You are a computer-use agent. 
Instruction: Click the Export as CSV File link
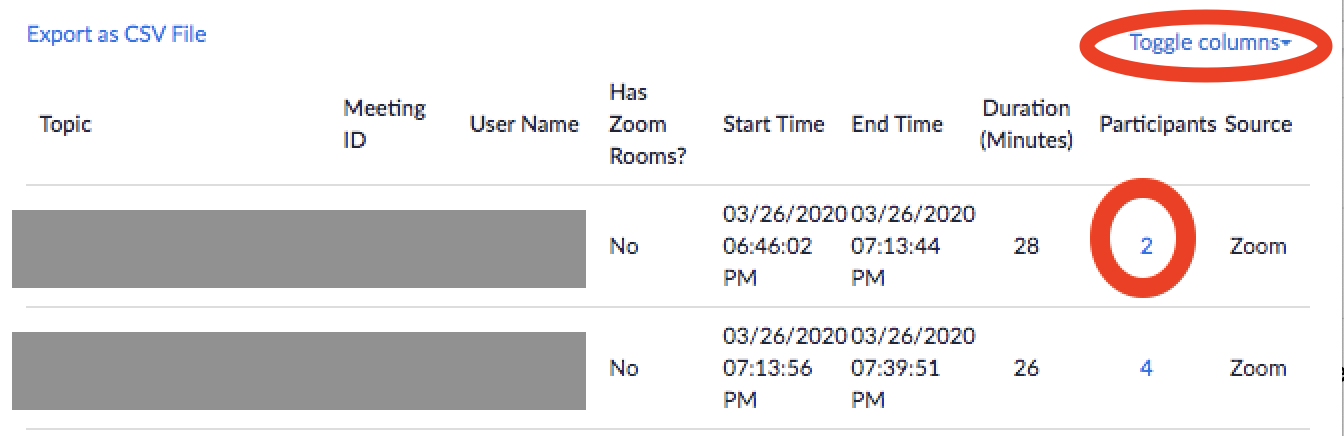116,34
